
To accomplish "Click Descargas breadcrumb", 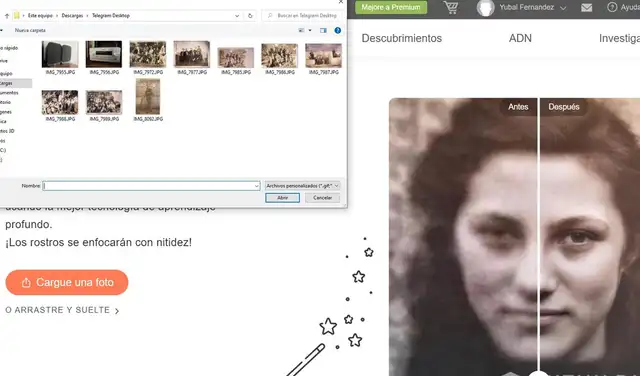I will (72, 16).
